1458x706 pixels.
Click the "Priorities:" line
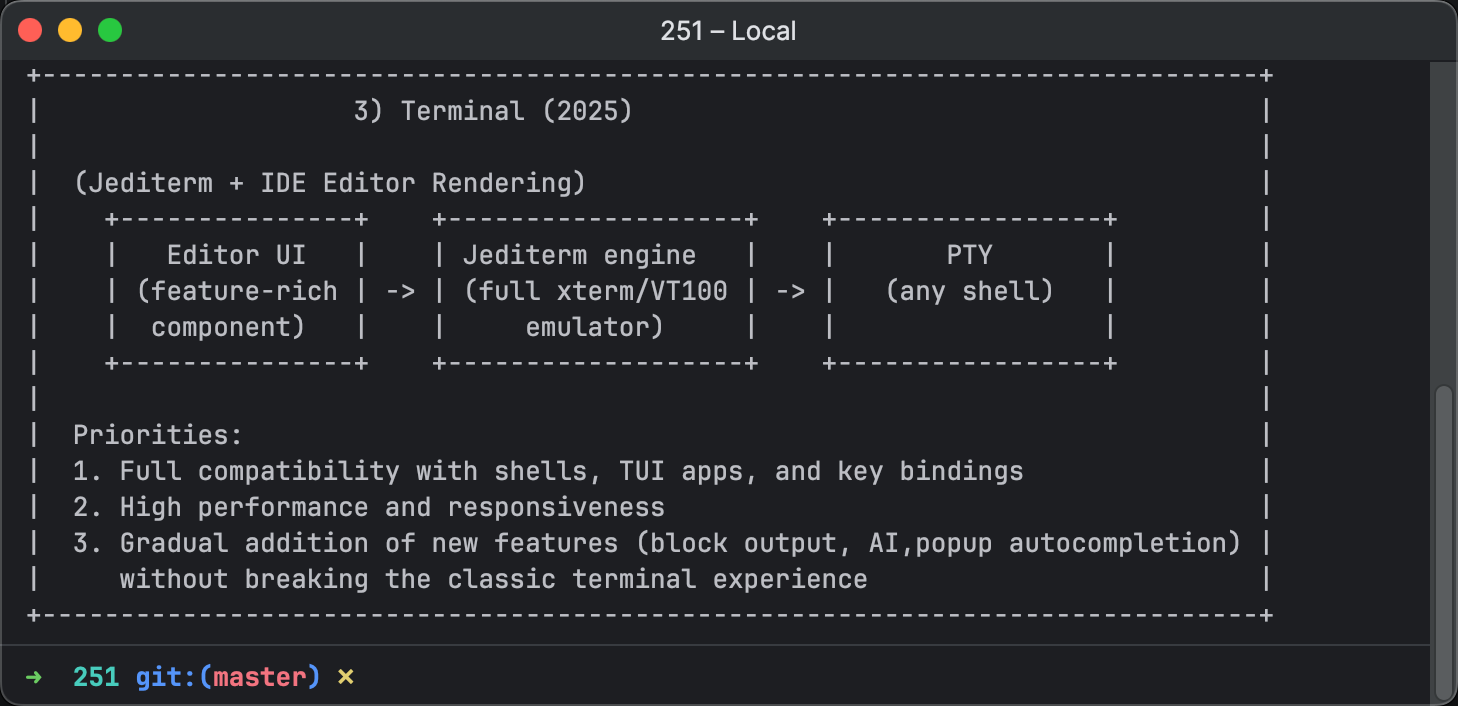point(159,435)
